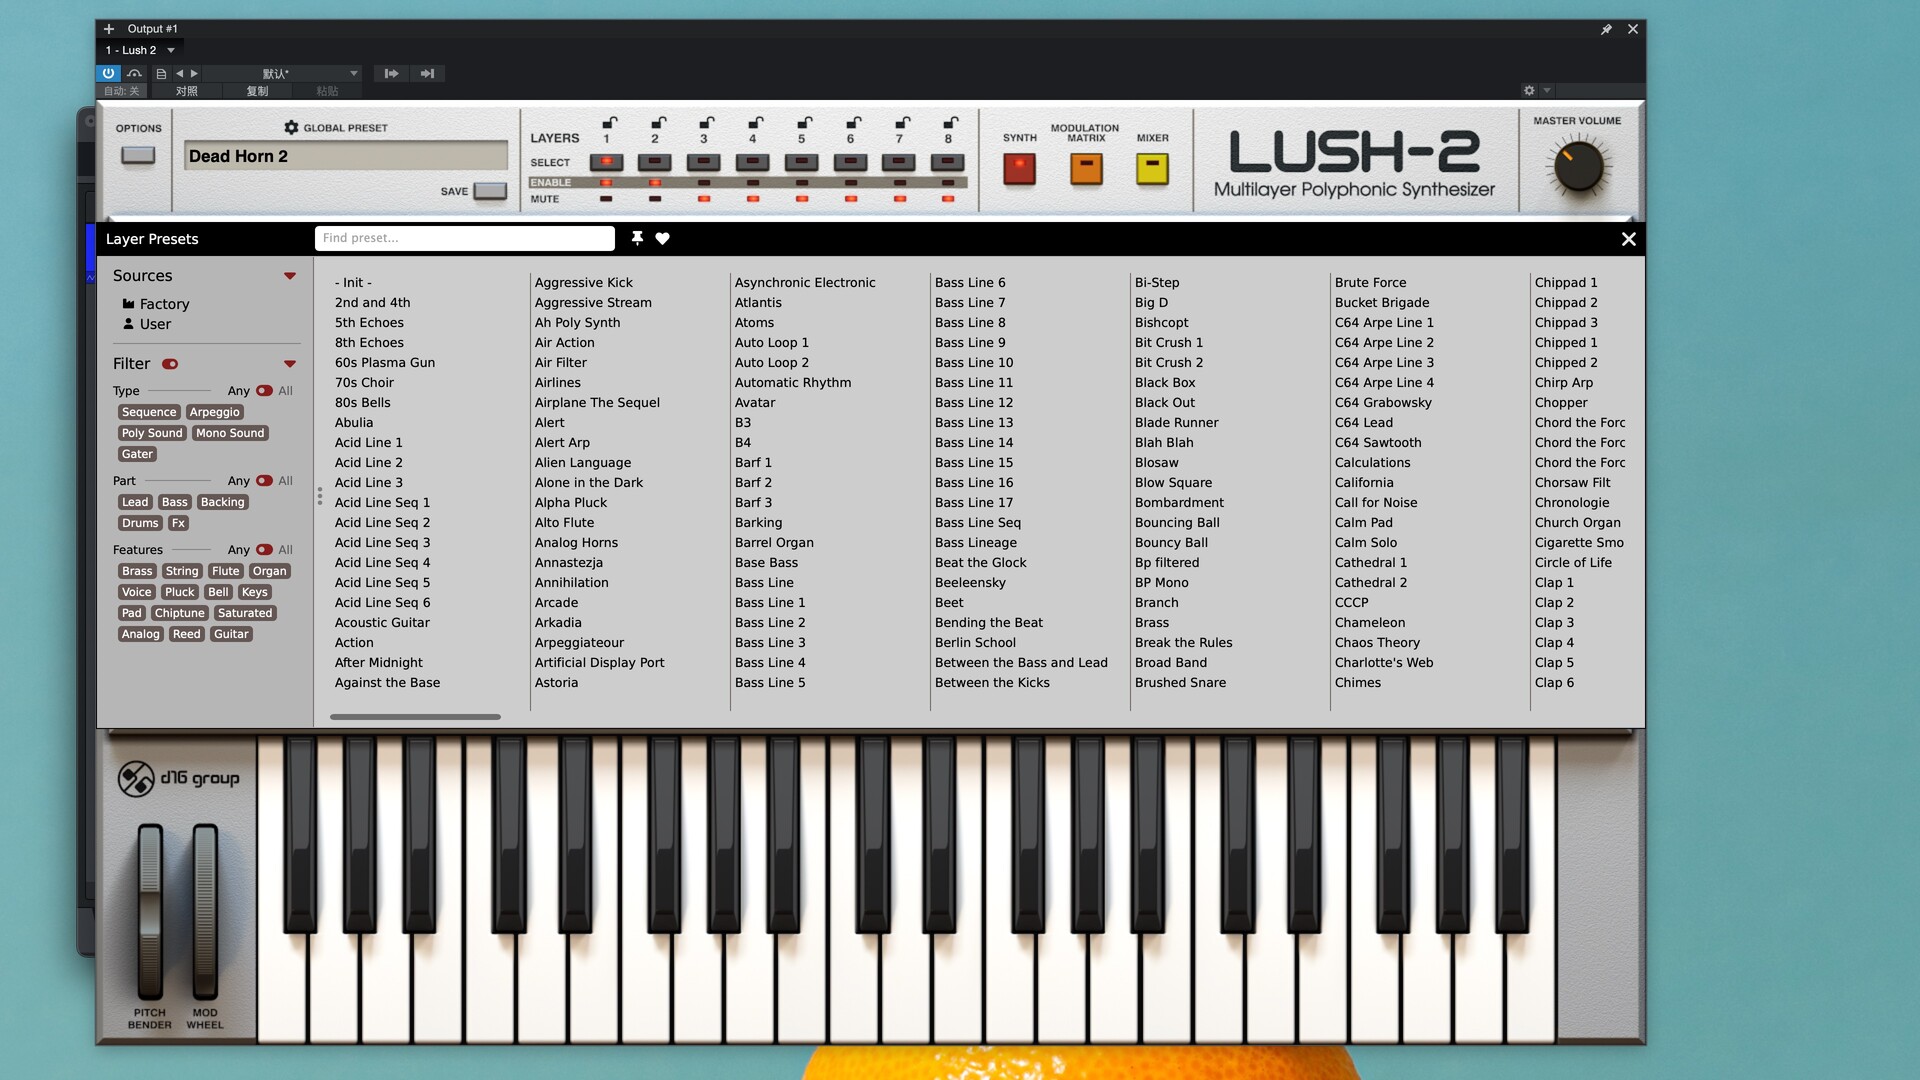Toggle the padlock above layer 8
1920x1080 pixels.
coord(951,122)
